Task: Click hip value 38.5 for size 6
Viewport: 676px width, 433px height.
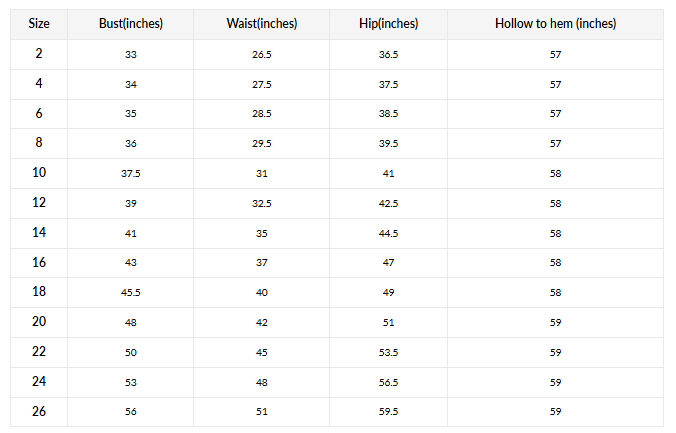Action: (x=388, y=113)
